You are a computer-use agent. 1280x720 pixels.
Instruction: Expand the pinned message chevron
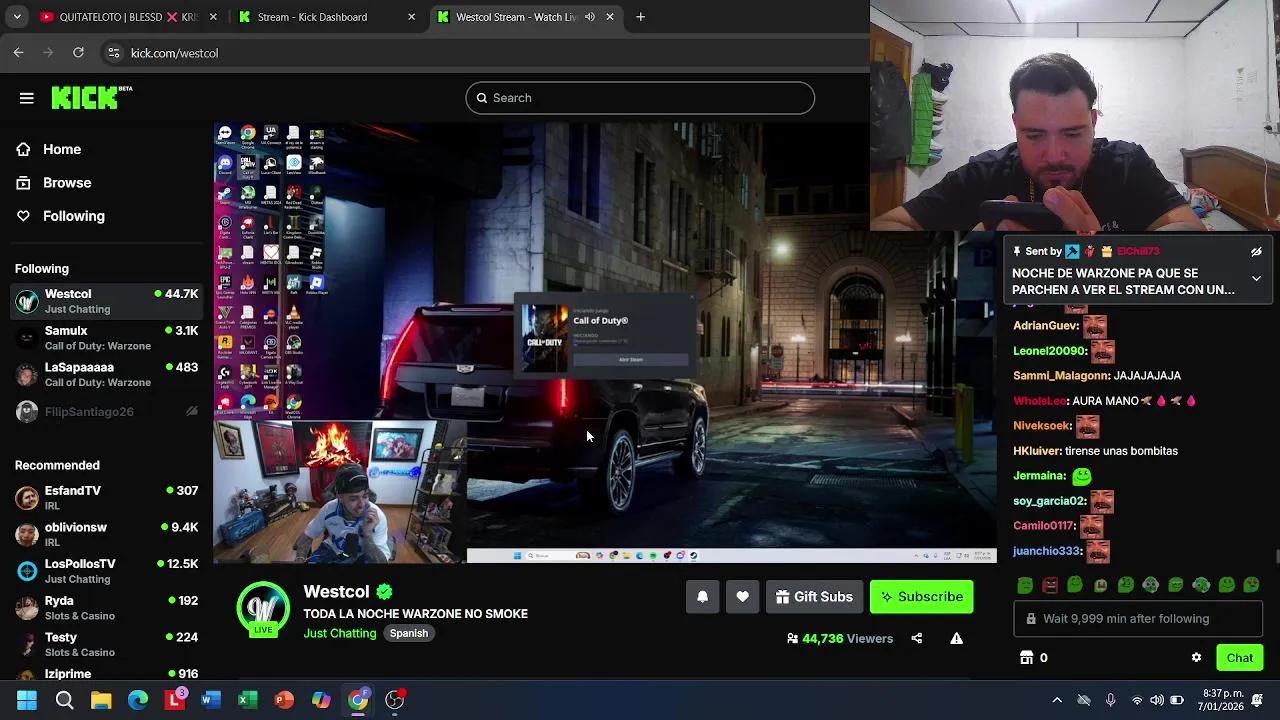[x=1256, y=279]
